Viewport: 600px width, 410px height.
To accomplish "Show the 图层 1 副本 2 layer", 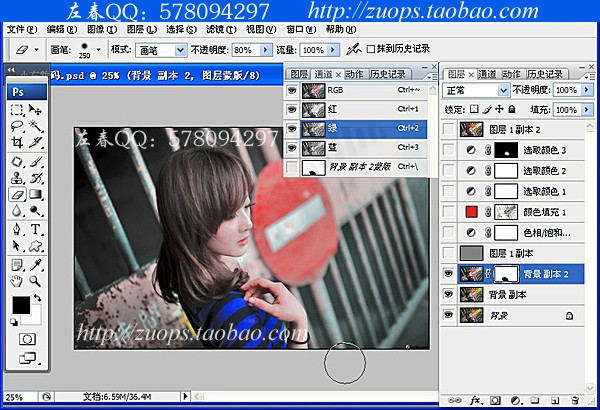I will click(x=448, y=129).
